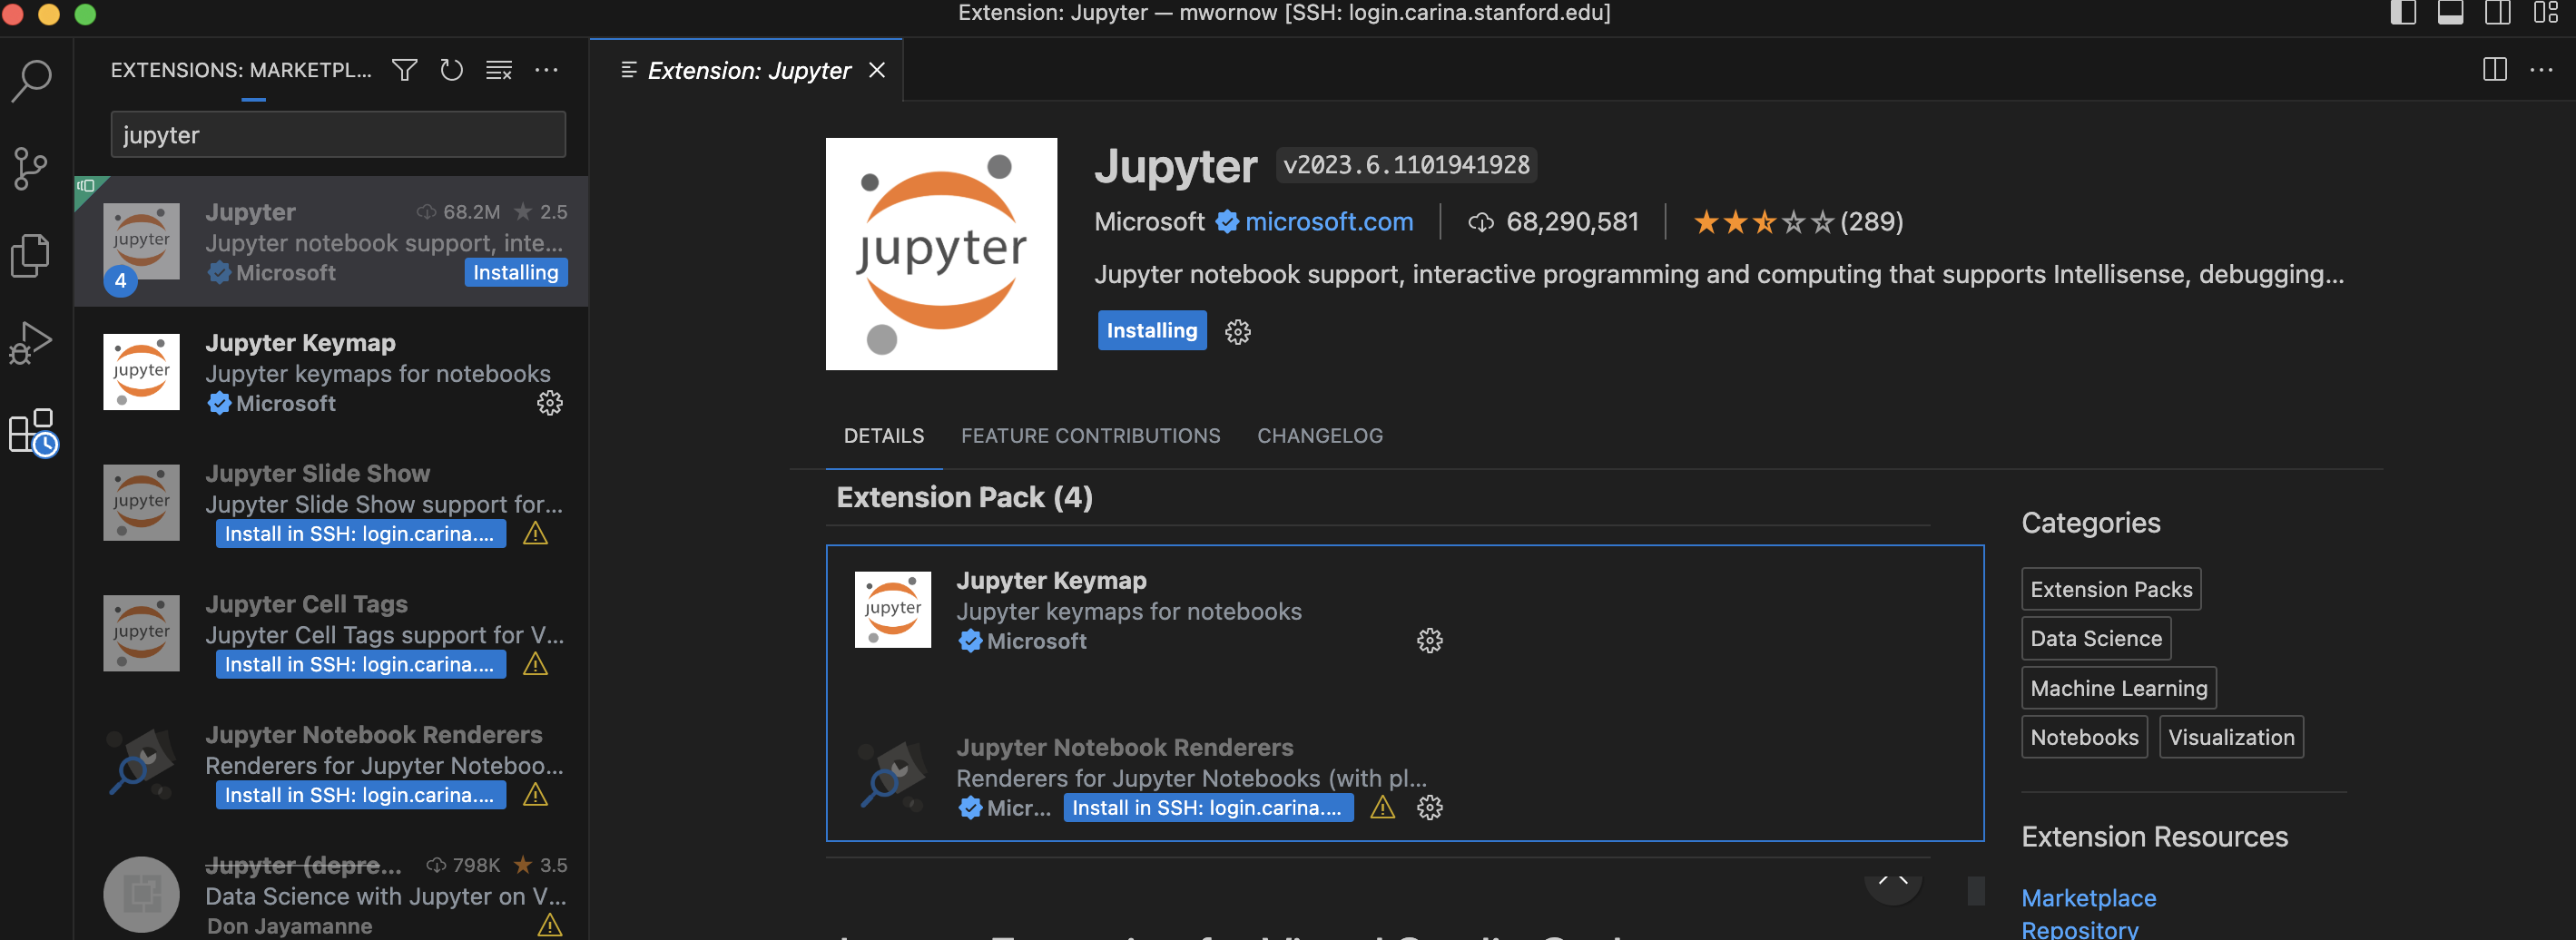Click the Installing button in the Jupyter extension page header

[x=1152, y=331]
